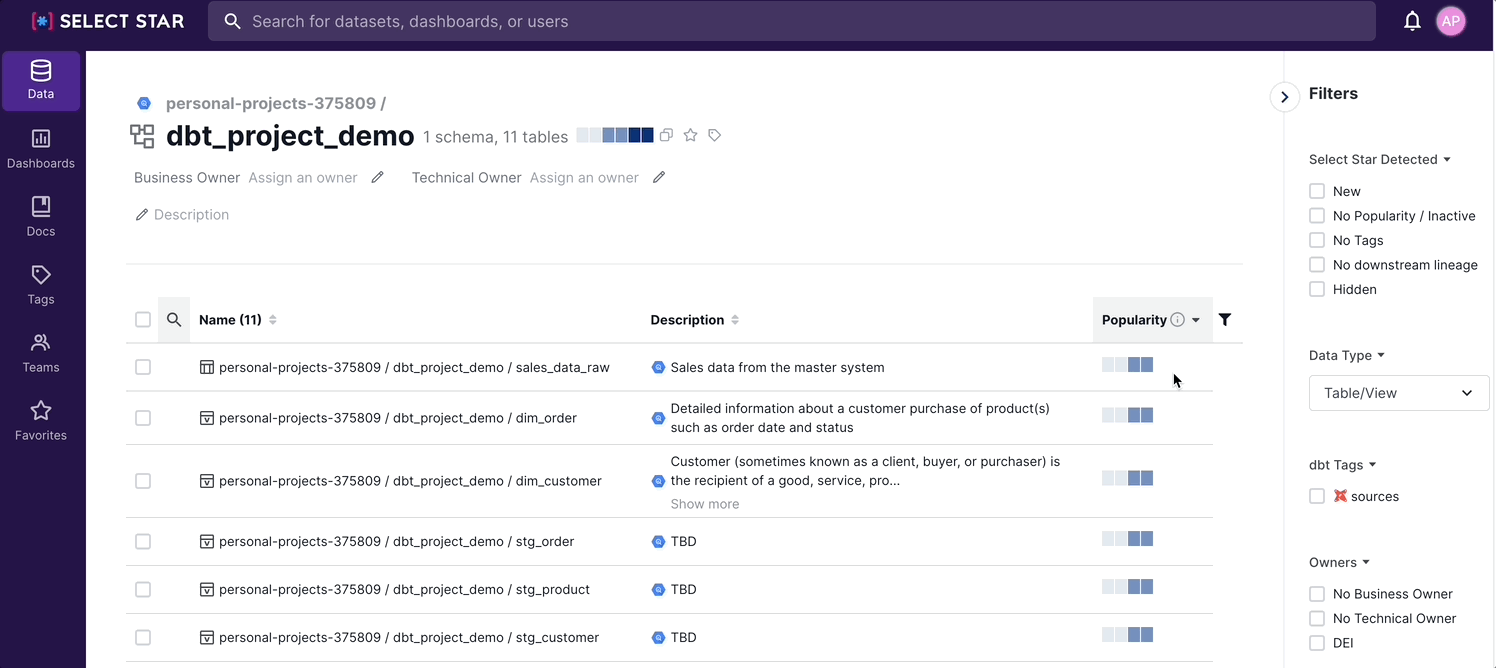This screenshot has height=668, width=1496.
Task: Enable the New filter checkbox
Action: point(1317,191)
